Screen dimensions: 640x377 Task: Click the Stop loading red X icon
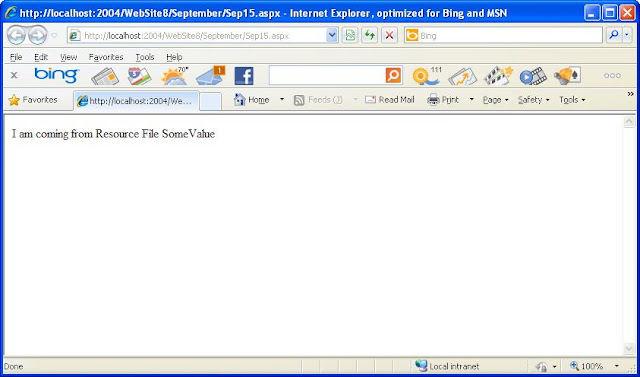coord(389,35)
